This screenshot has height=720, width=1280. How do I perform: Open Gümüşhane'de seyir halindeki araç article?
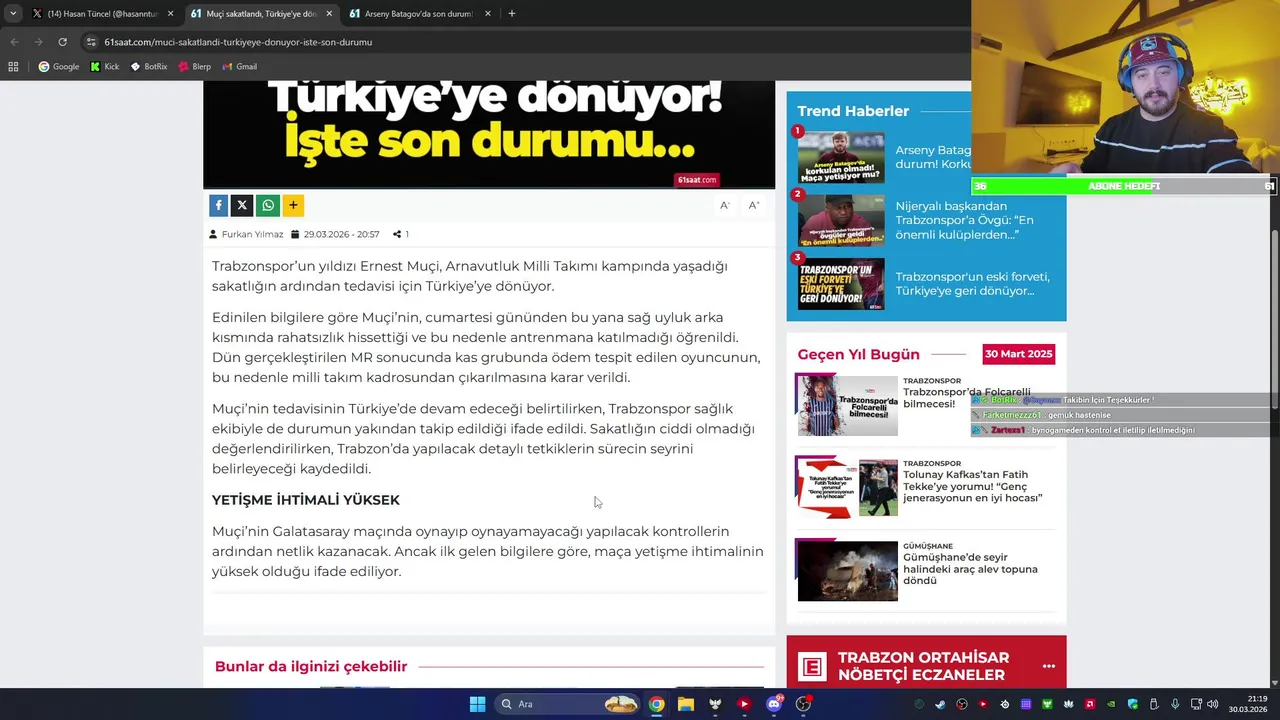point(970,569)
